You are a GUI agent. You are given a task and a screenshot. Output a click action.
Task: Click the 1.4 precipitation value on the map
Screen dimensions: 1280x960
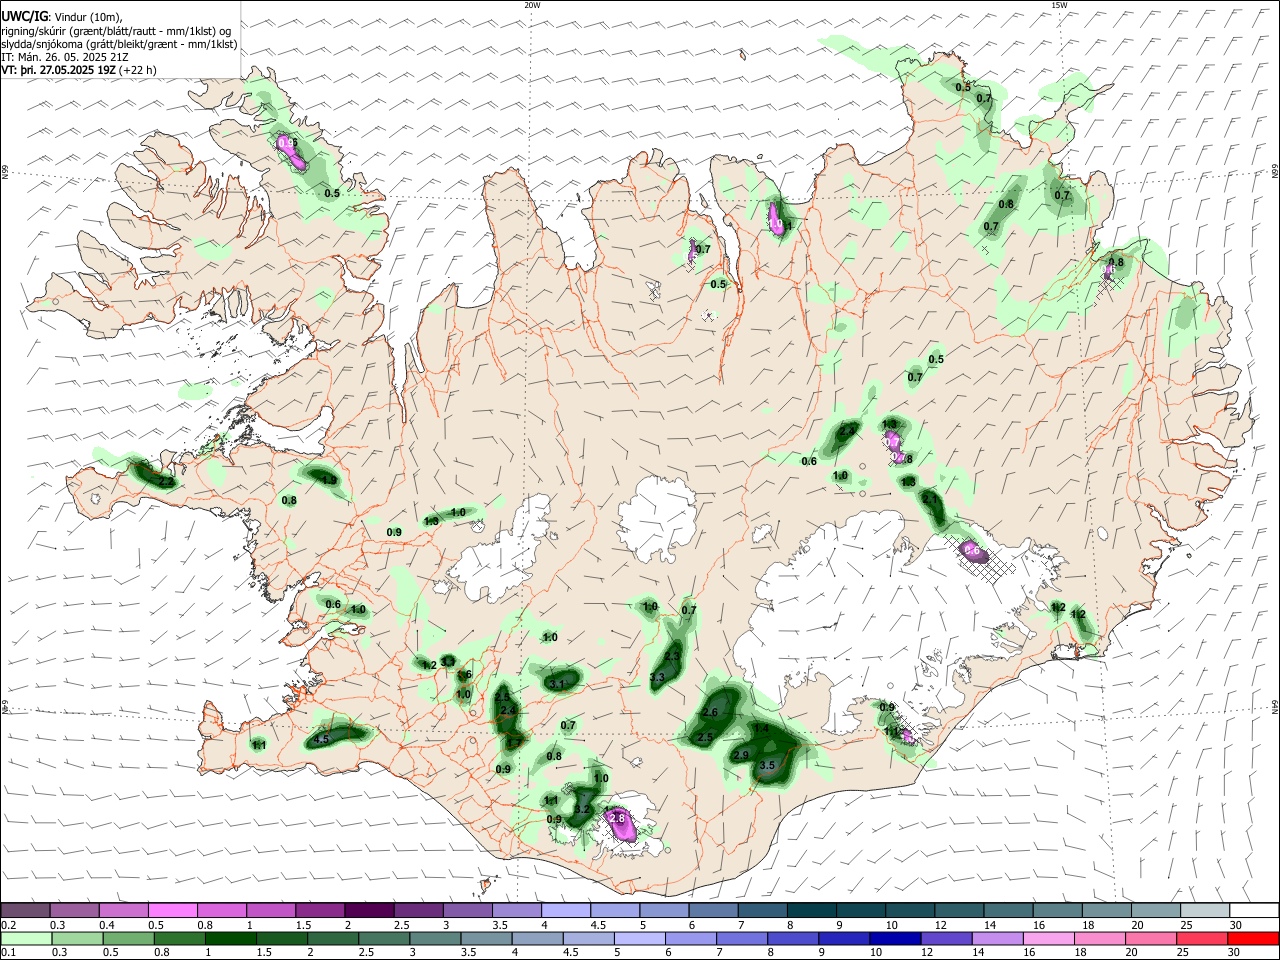(x=761, y=729)
